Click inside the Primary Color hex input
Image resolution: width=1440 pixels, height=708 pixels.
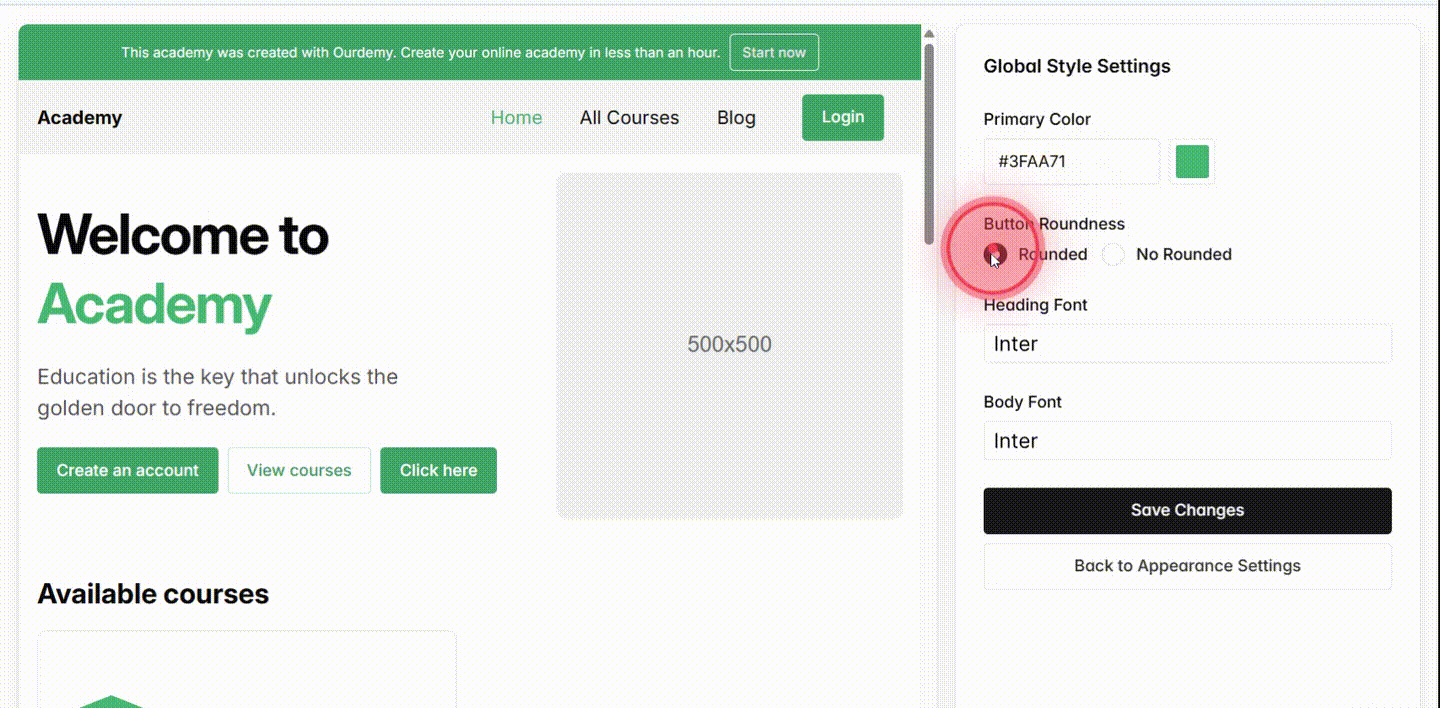1071,161
